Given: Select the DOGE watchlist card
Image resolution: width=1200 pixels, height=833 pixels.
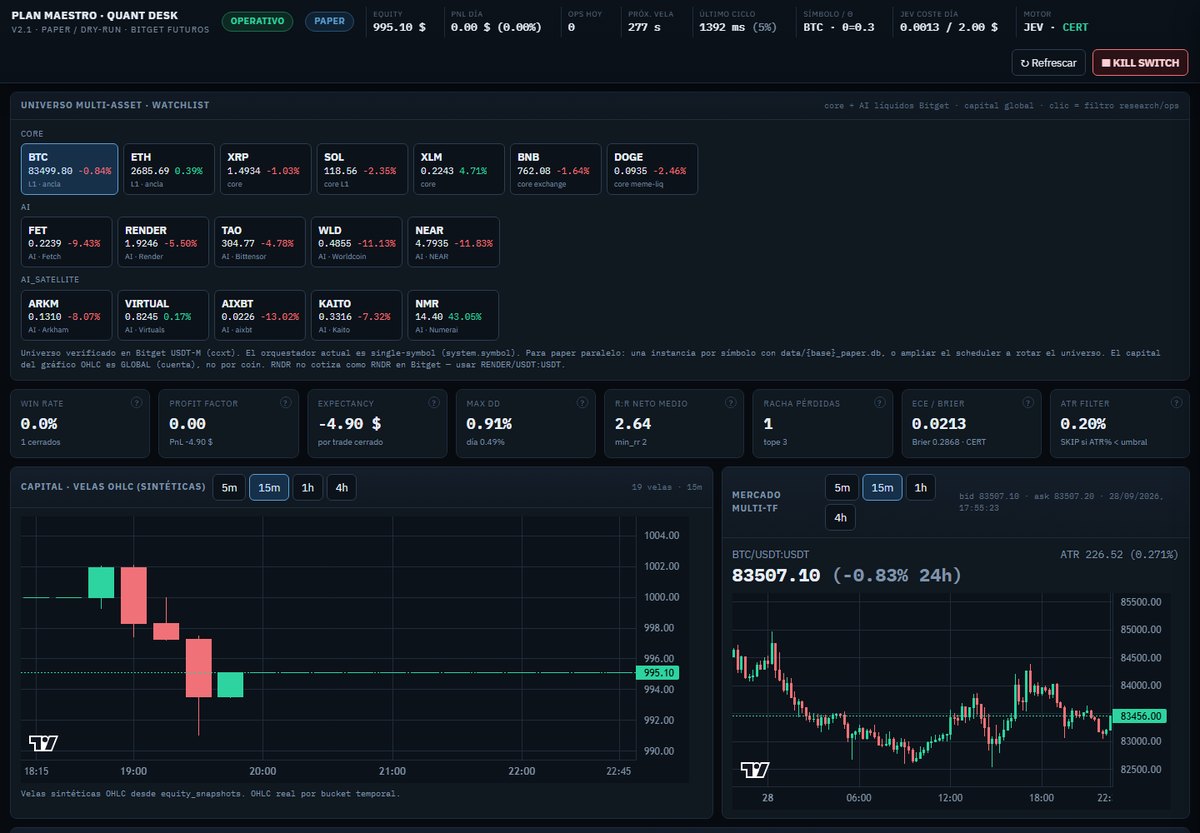Looking at the screenshot, I should coord(651,169).
